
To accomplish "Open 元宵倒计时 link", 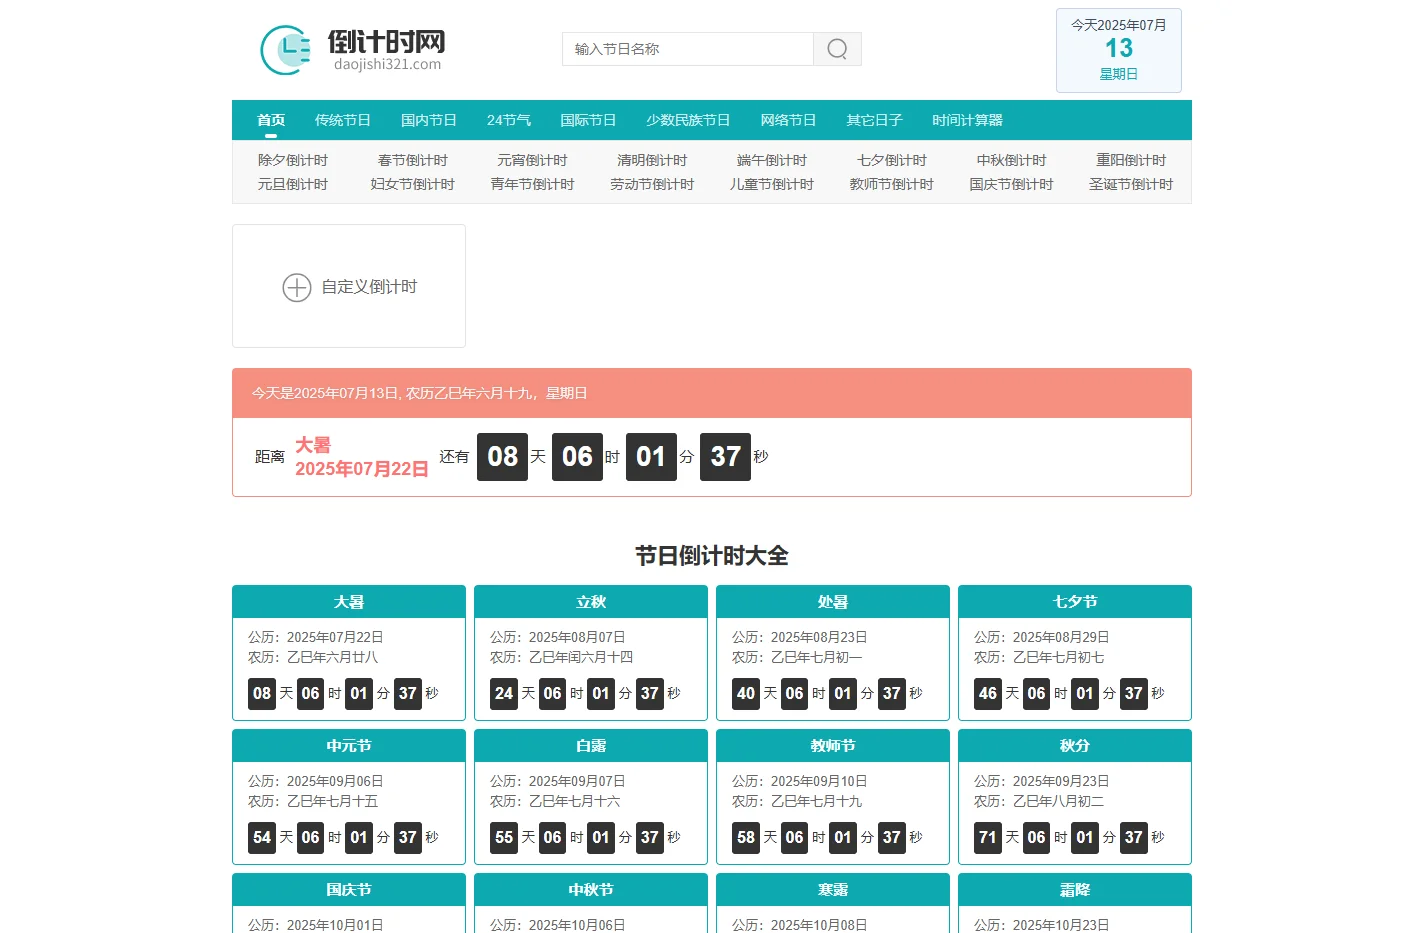I will (532, 160).
